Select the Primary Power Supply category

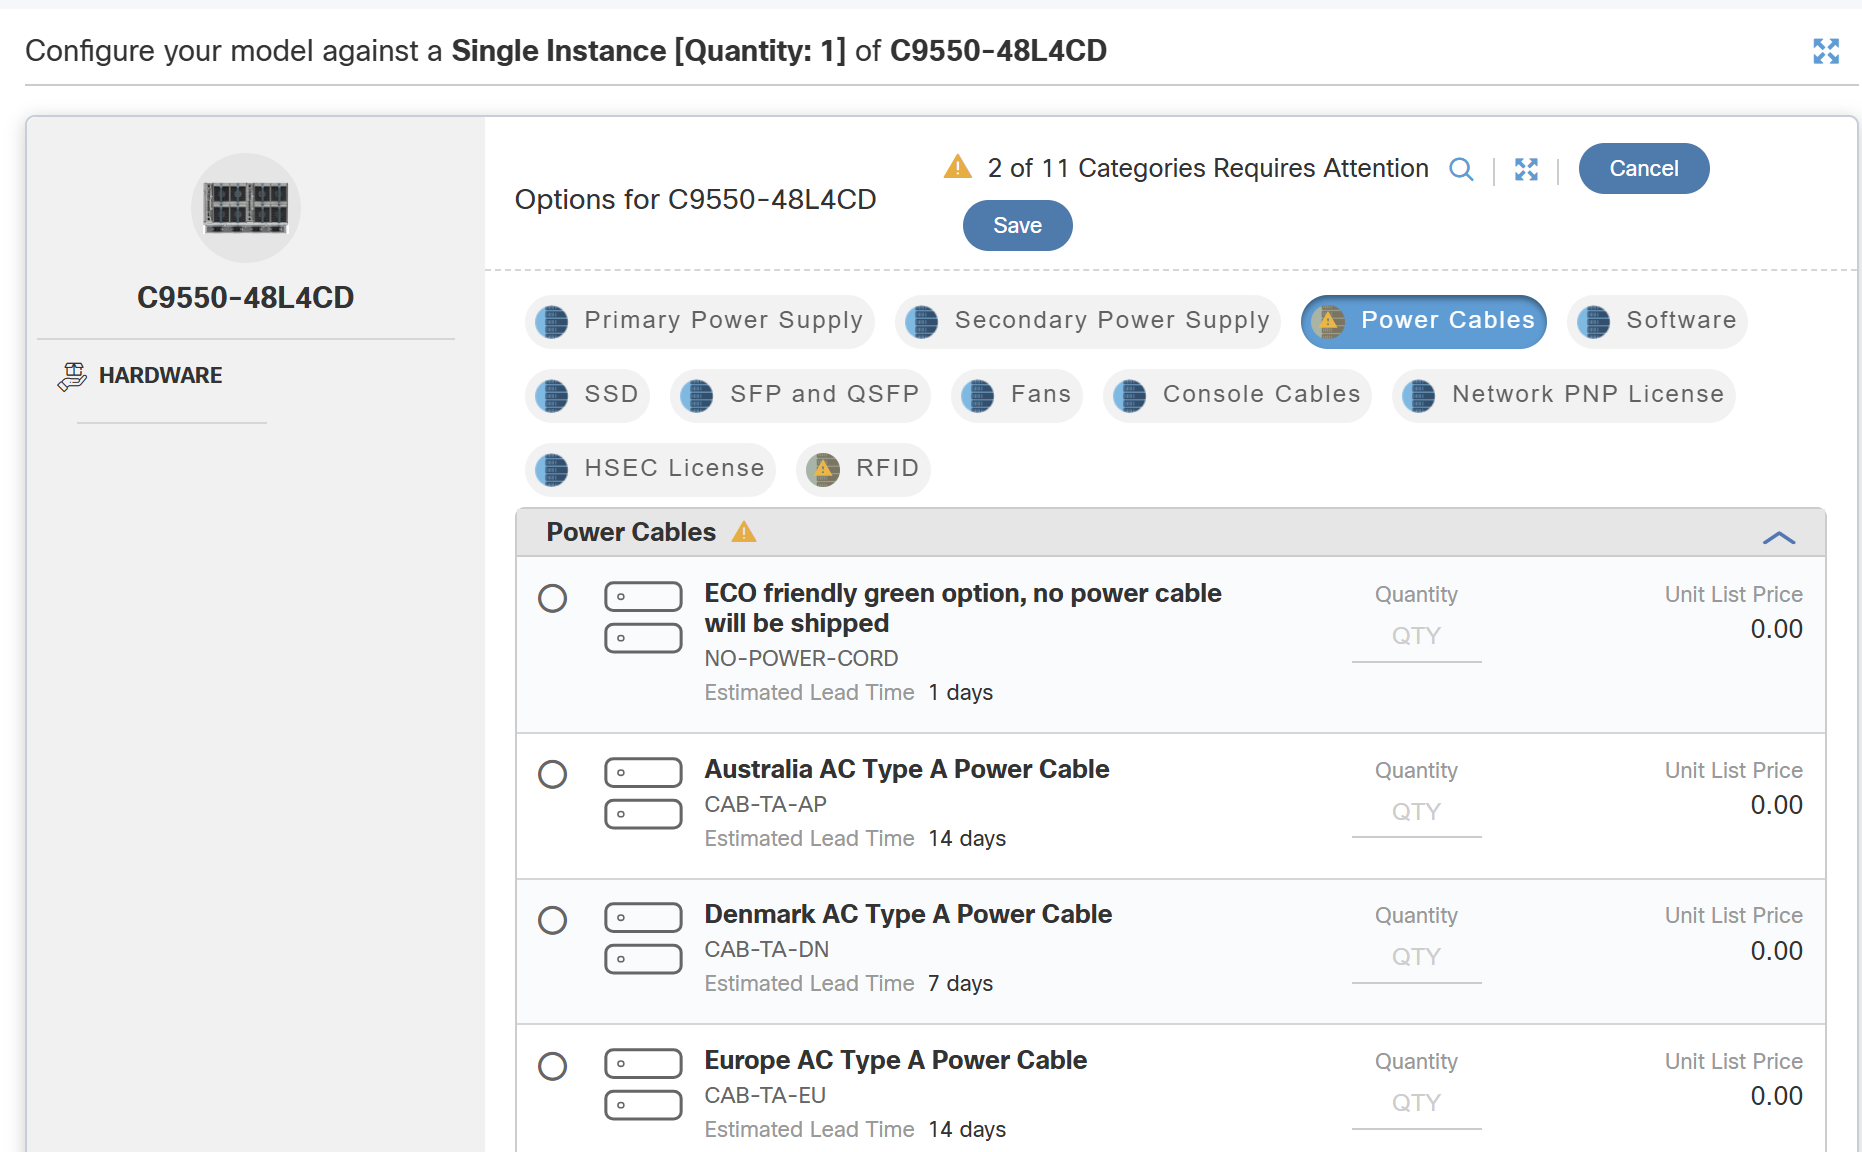(699, 321)
